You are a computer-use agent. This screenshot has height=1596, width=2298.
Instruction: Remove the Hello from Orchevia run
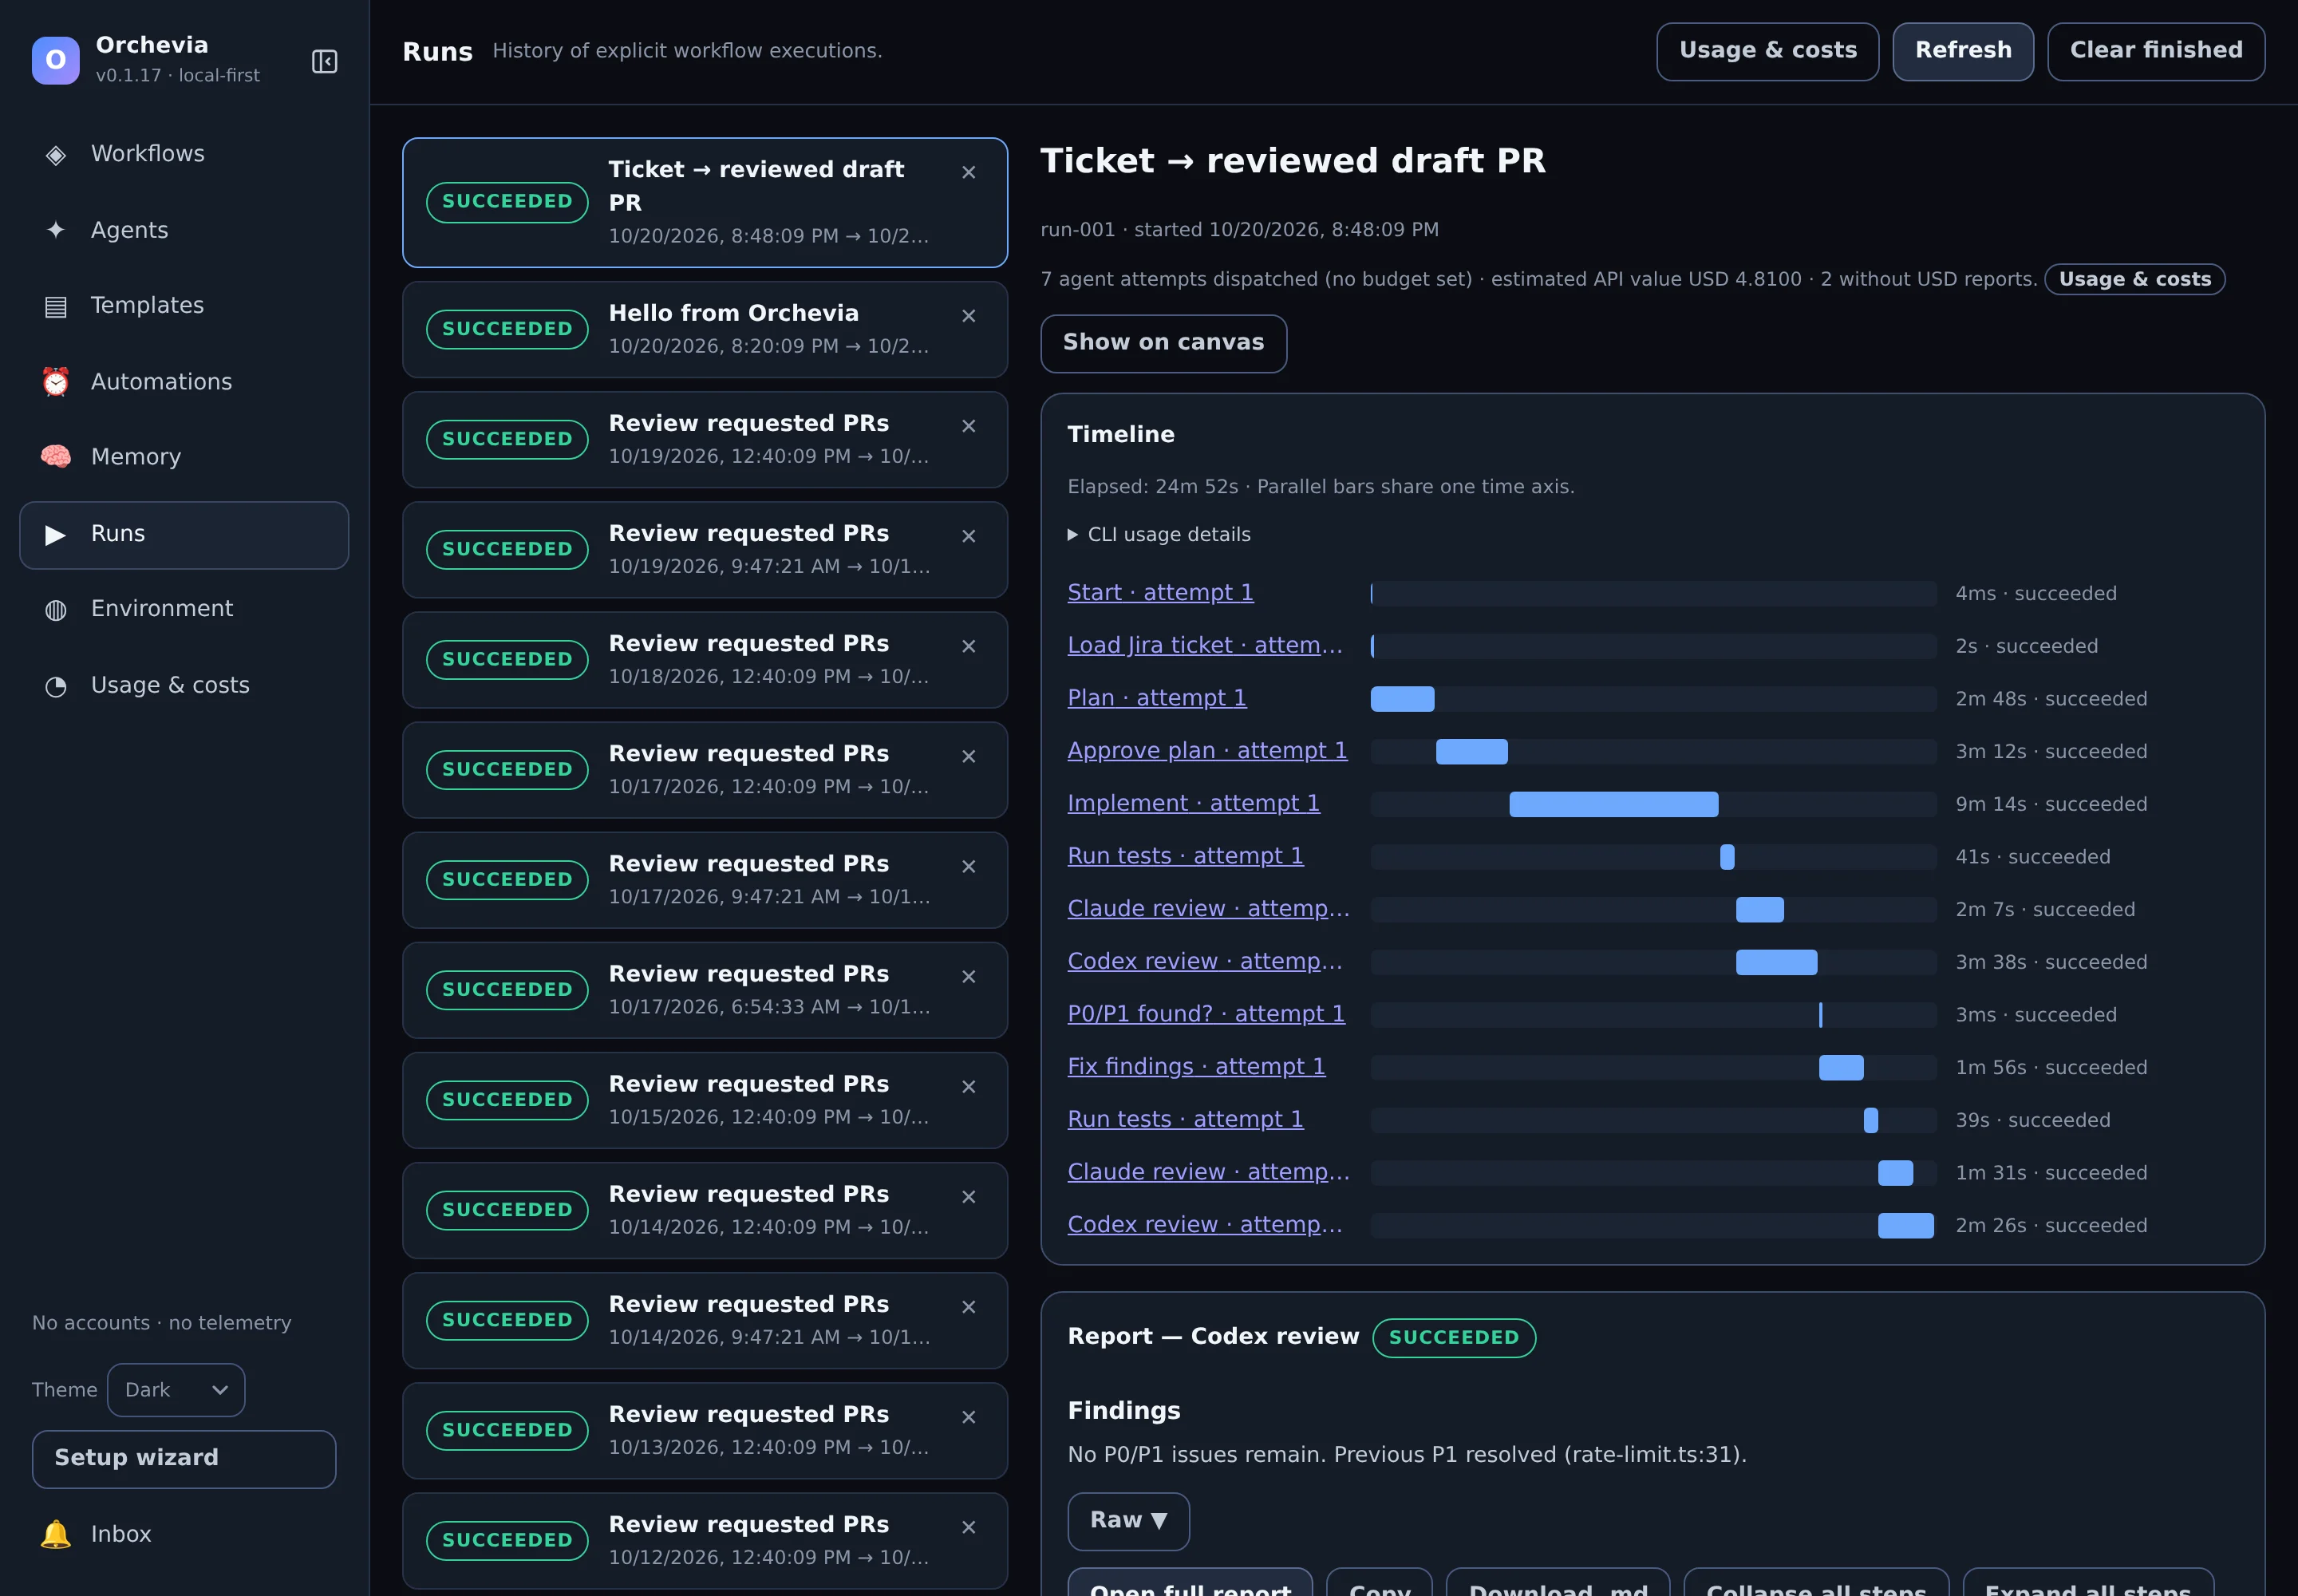(968, 316)
